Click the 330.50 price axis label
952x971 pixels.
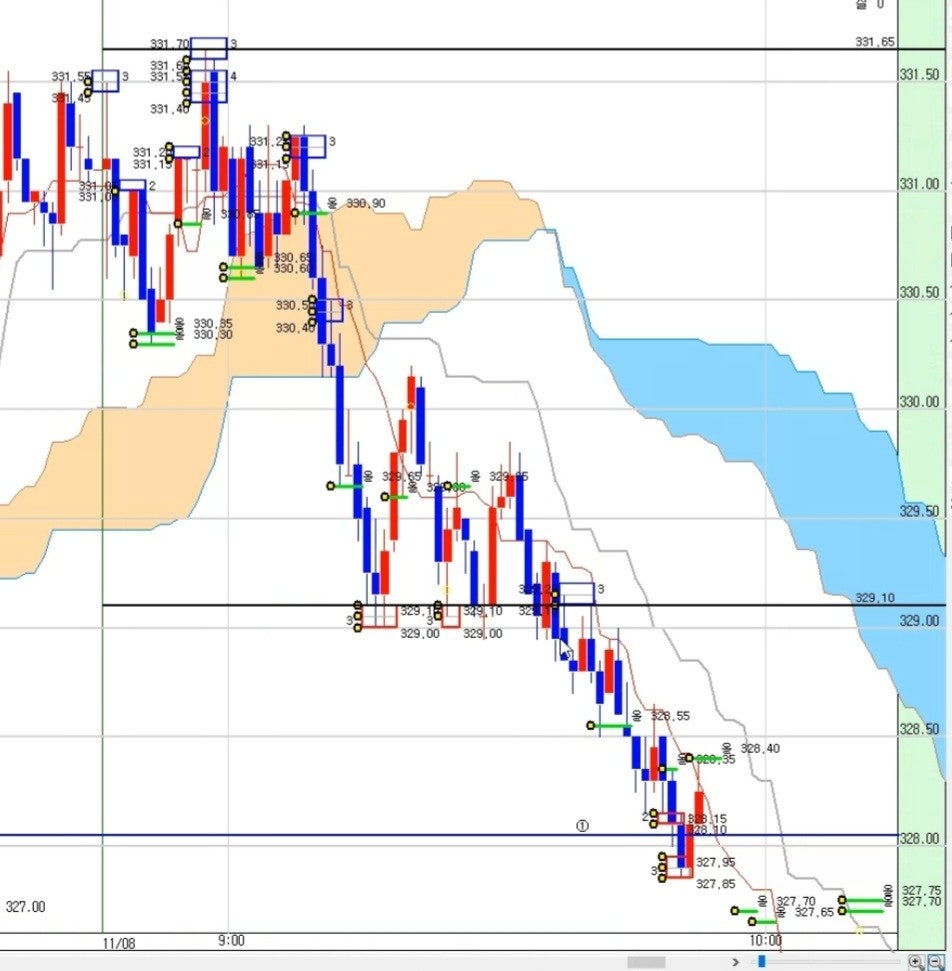(919, 293)
